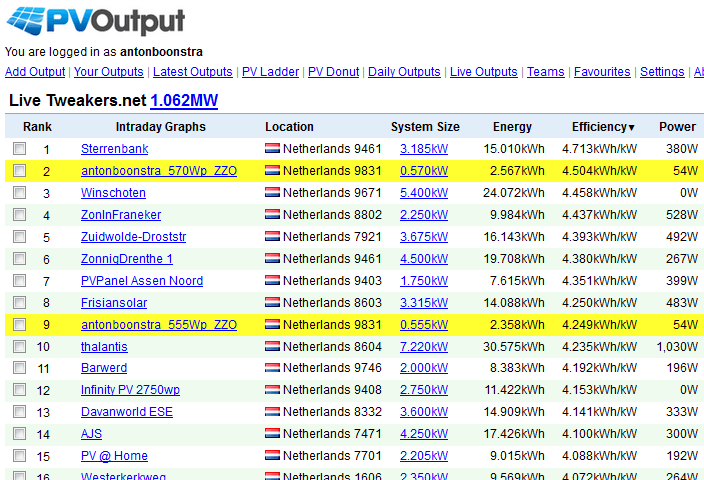The width and height of the screenshot is (704, 480).
Task: Go to Your Outputs
Action: pos(109,72)
